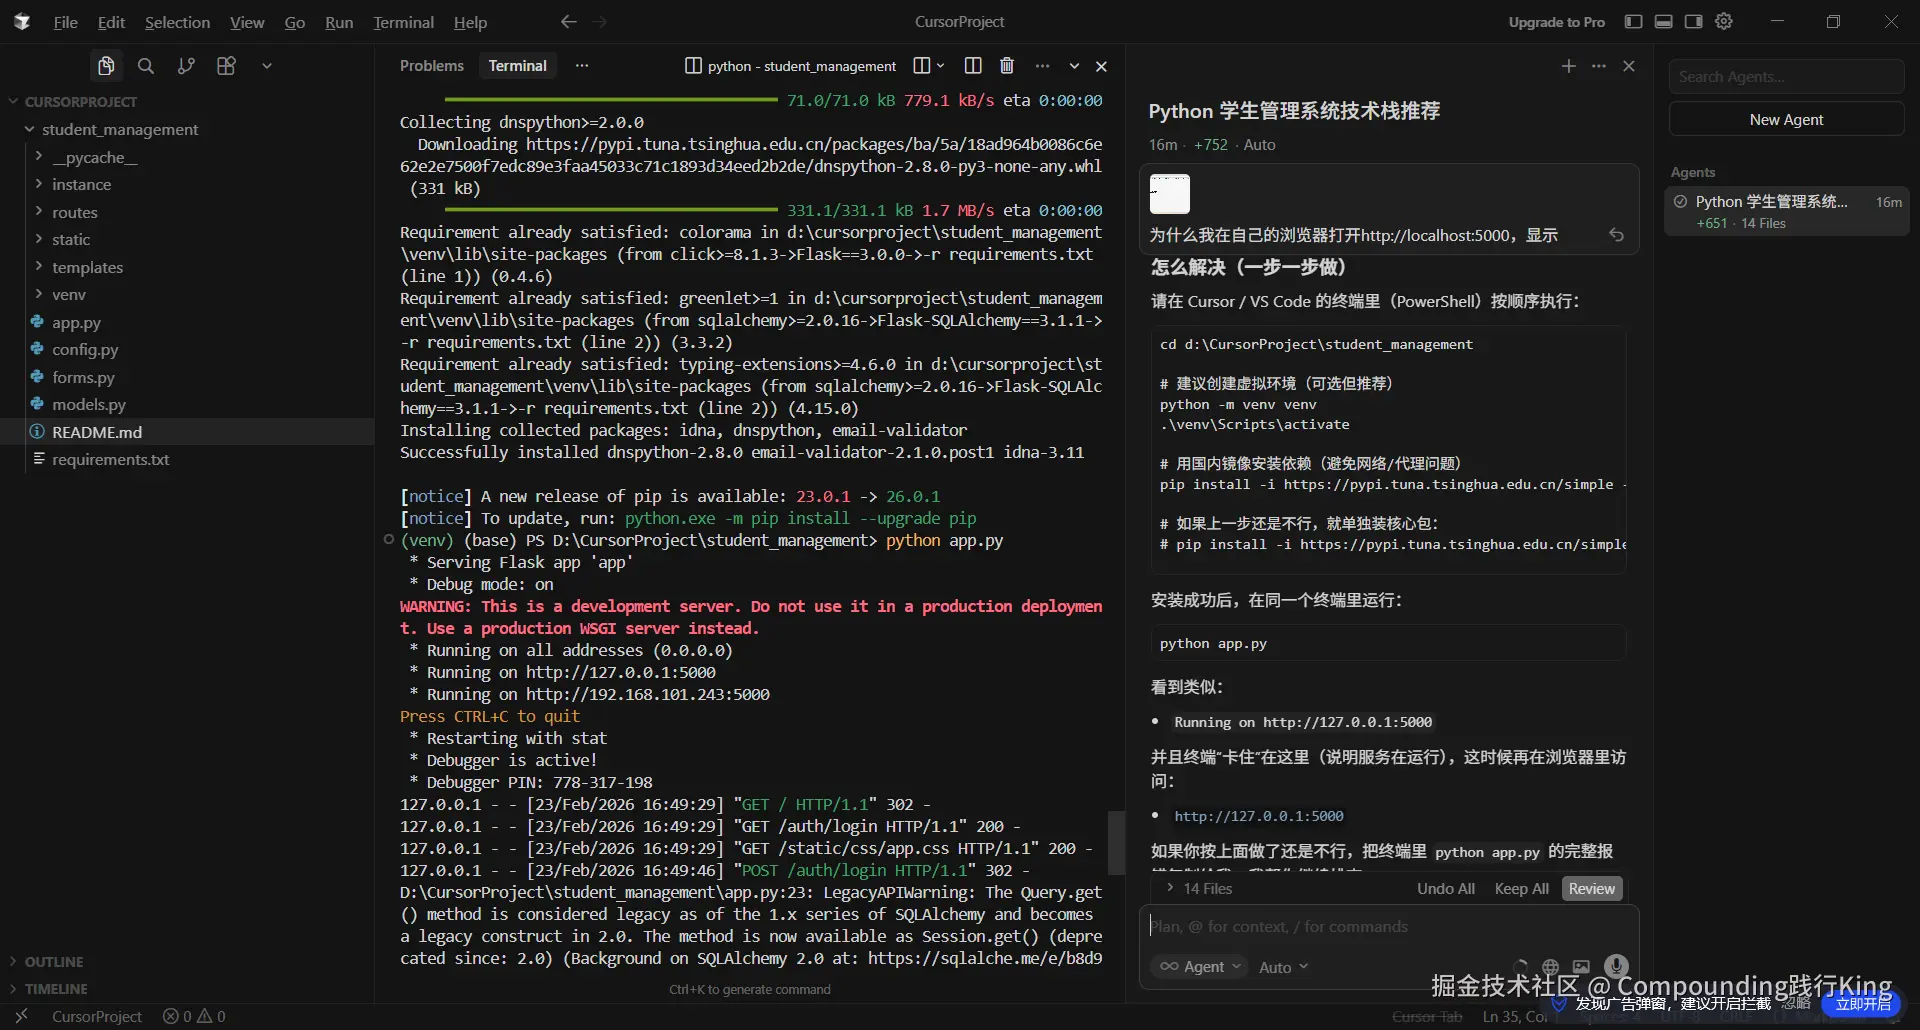Click the New Agent button

click(1786, 119)
